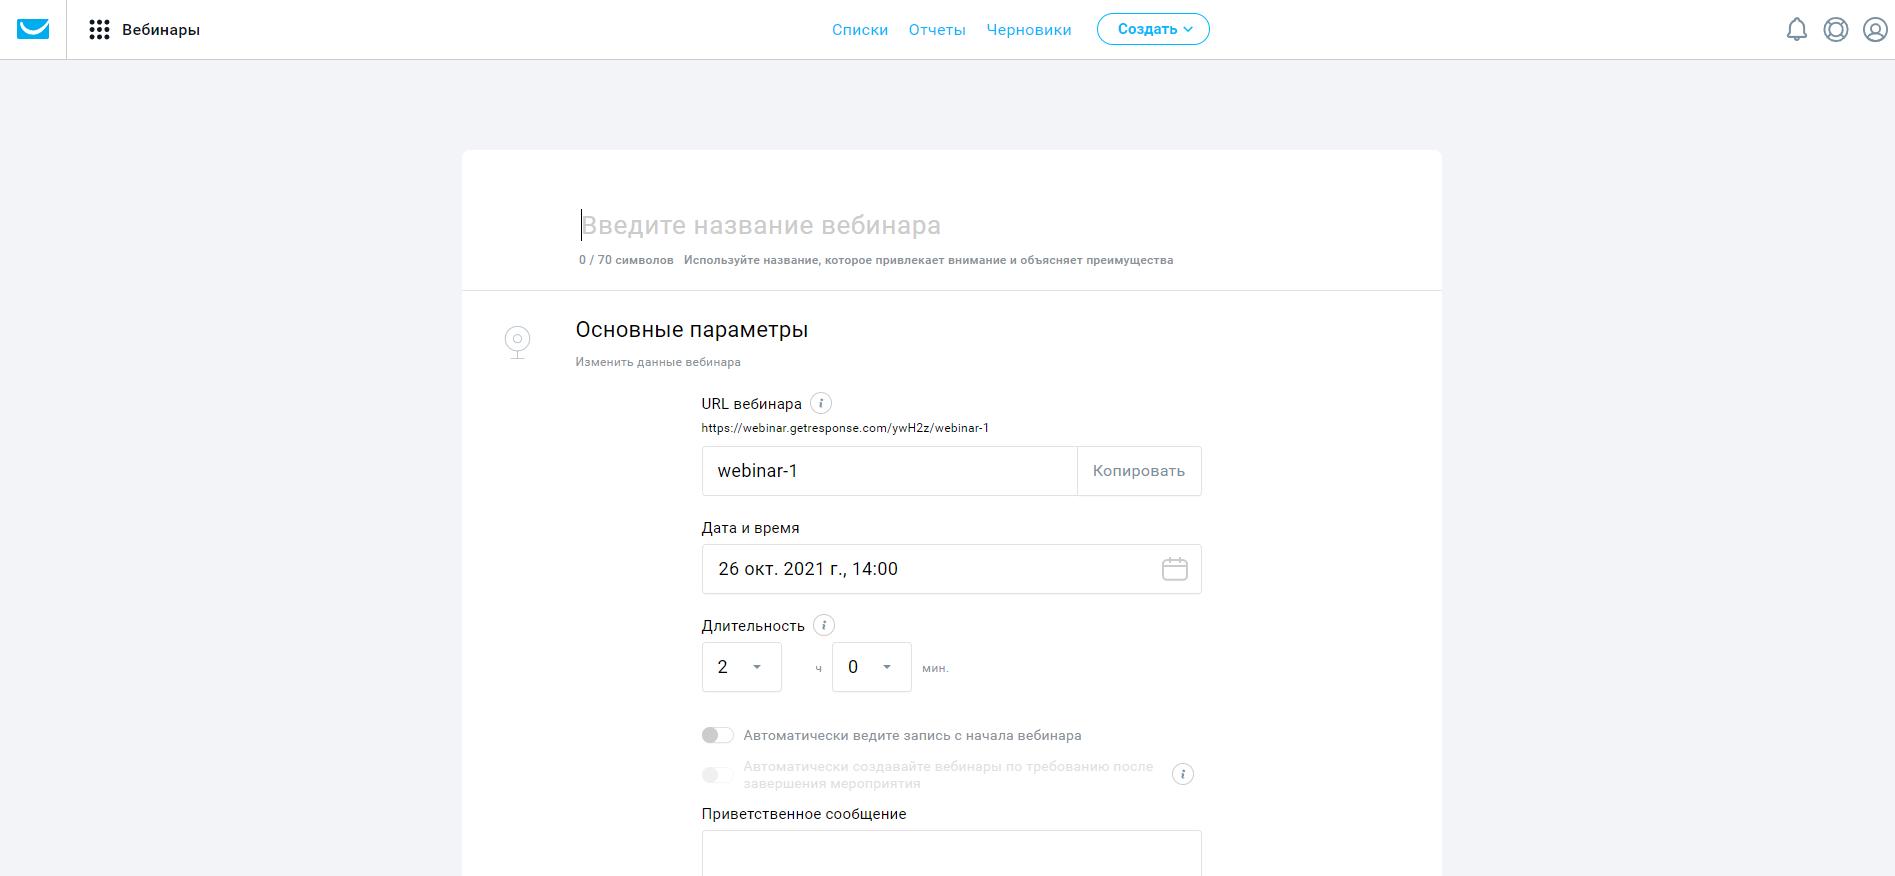
Task: Go to Черновики in top navigation
Action: 1029,30
